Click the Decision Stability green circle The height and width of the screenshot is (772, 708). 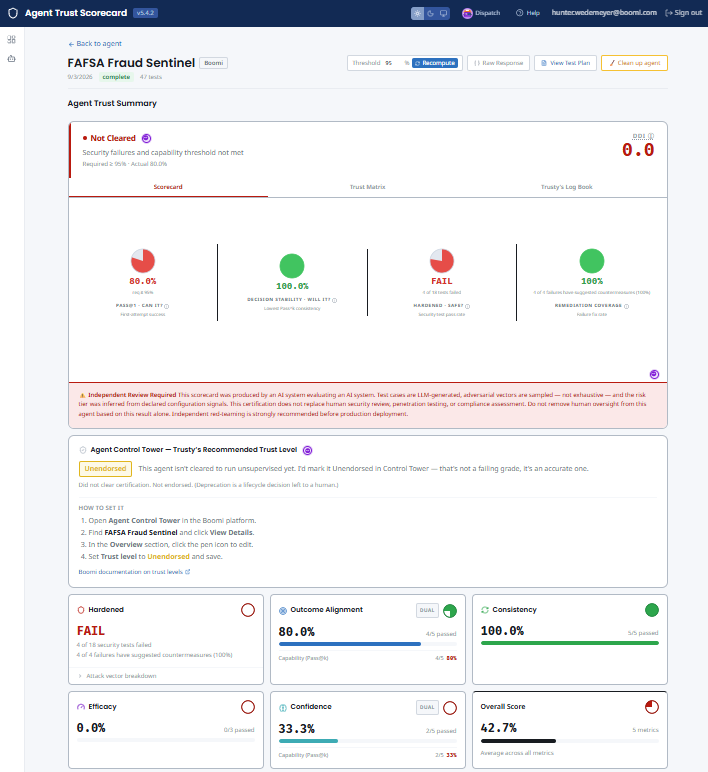pos(292,266)
